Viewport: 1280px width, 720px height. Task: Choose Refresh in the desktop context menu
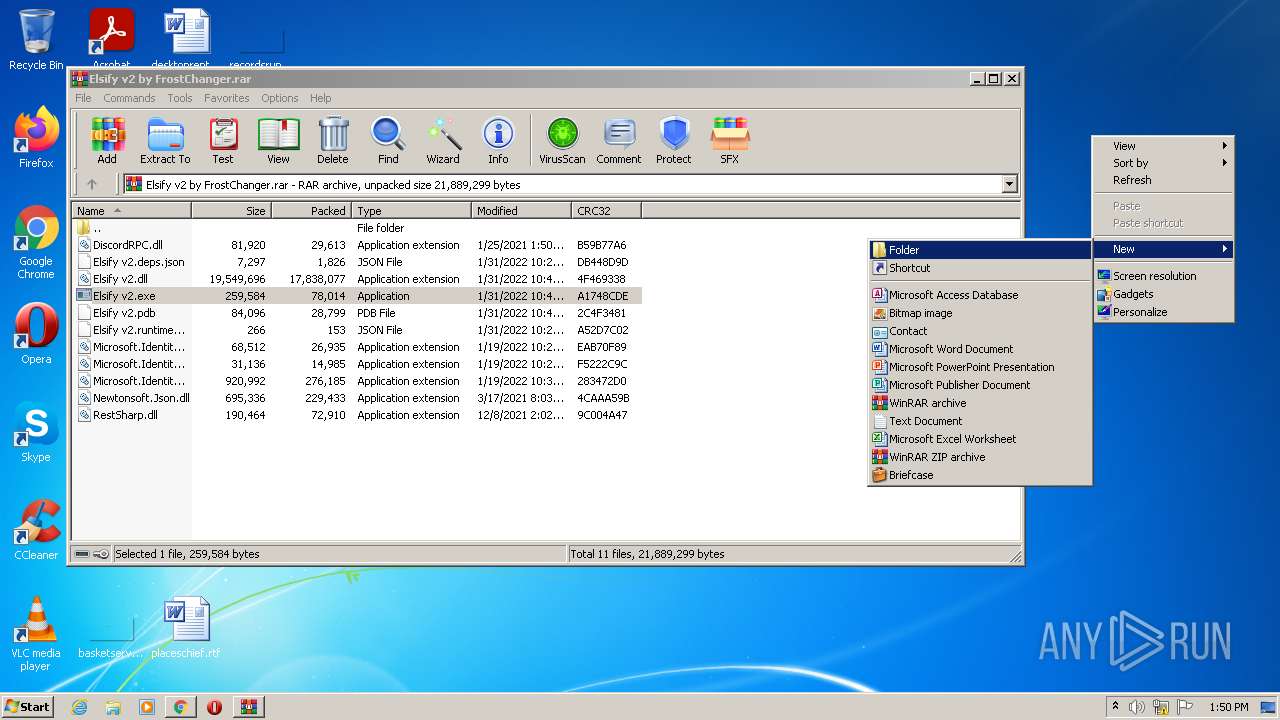point(1163,180)
